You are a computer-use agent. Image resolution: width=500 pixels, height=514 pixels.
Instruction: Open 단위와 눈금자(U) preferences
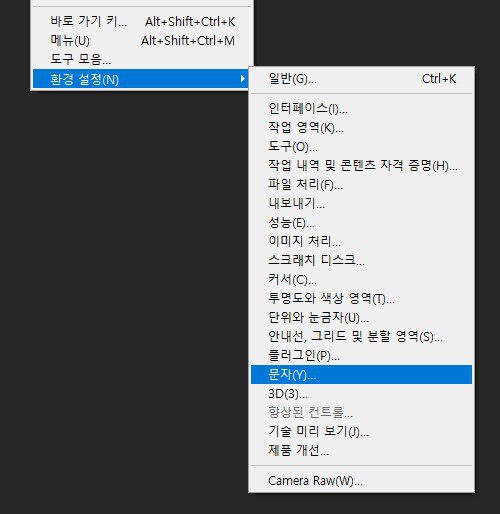pos(361,317)
